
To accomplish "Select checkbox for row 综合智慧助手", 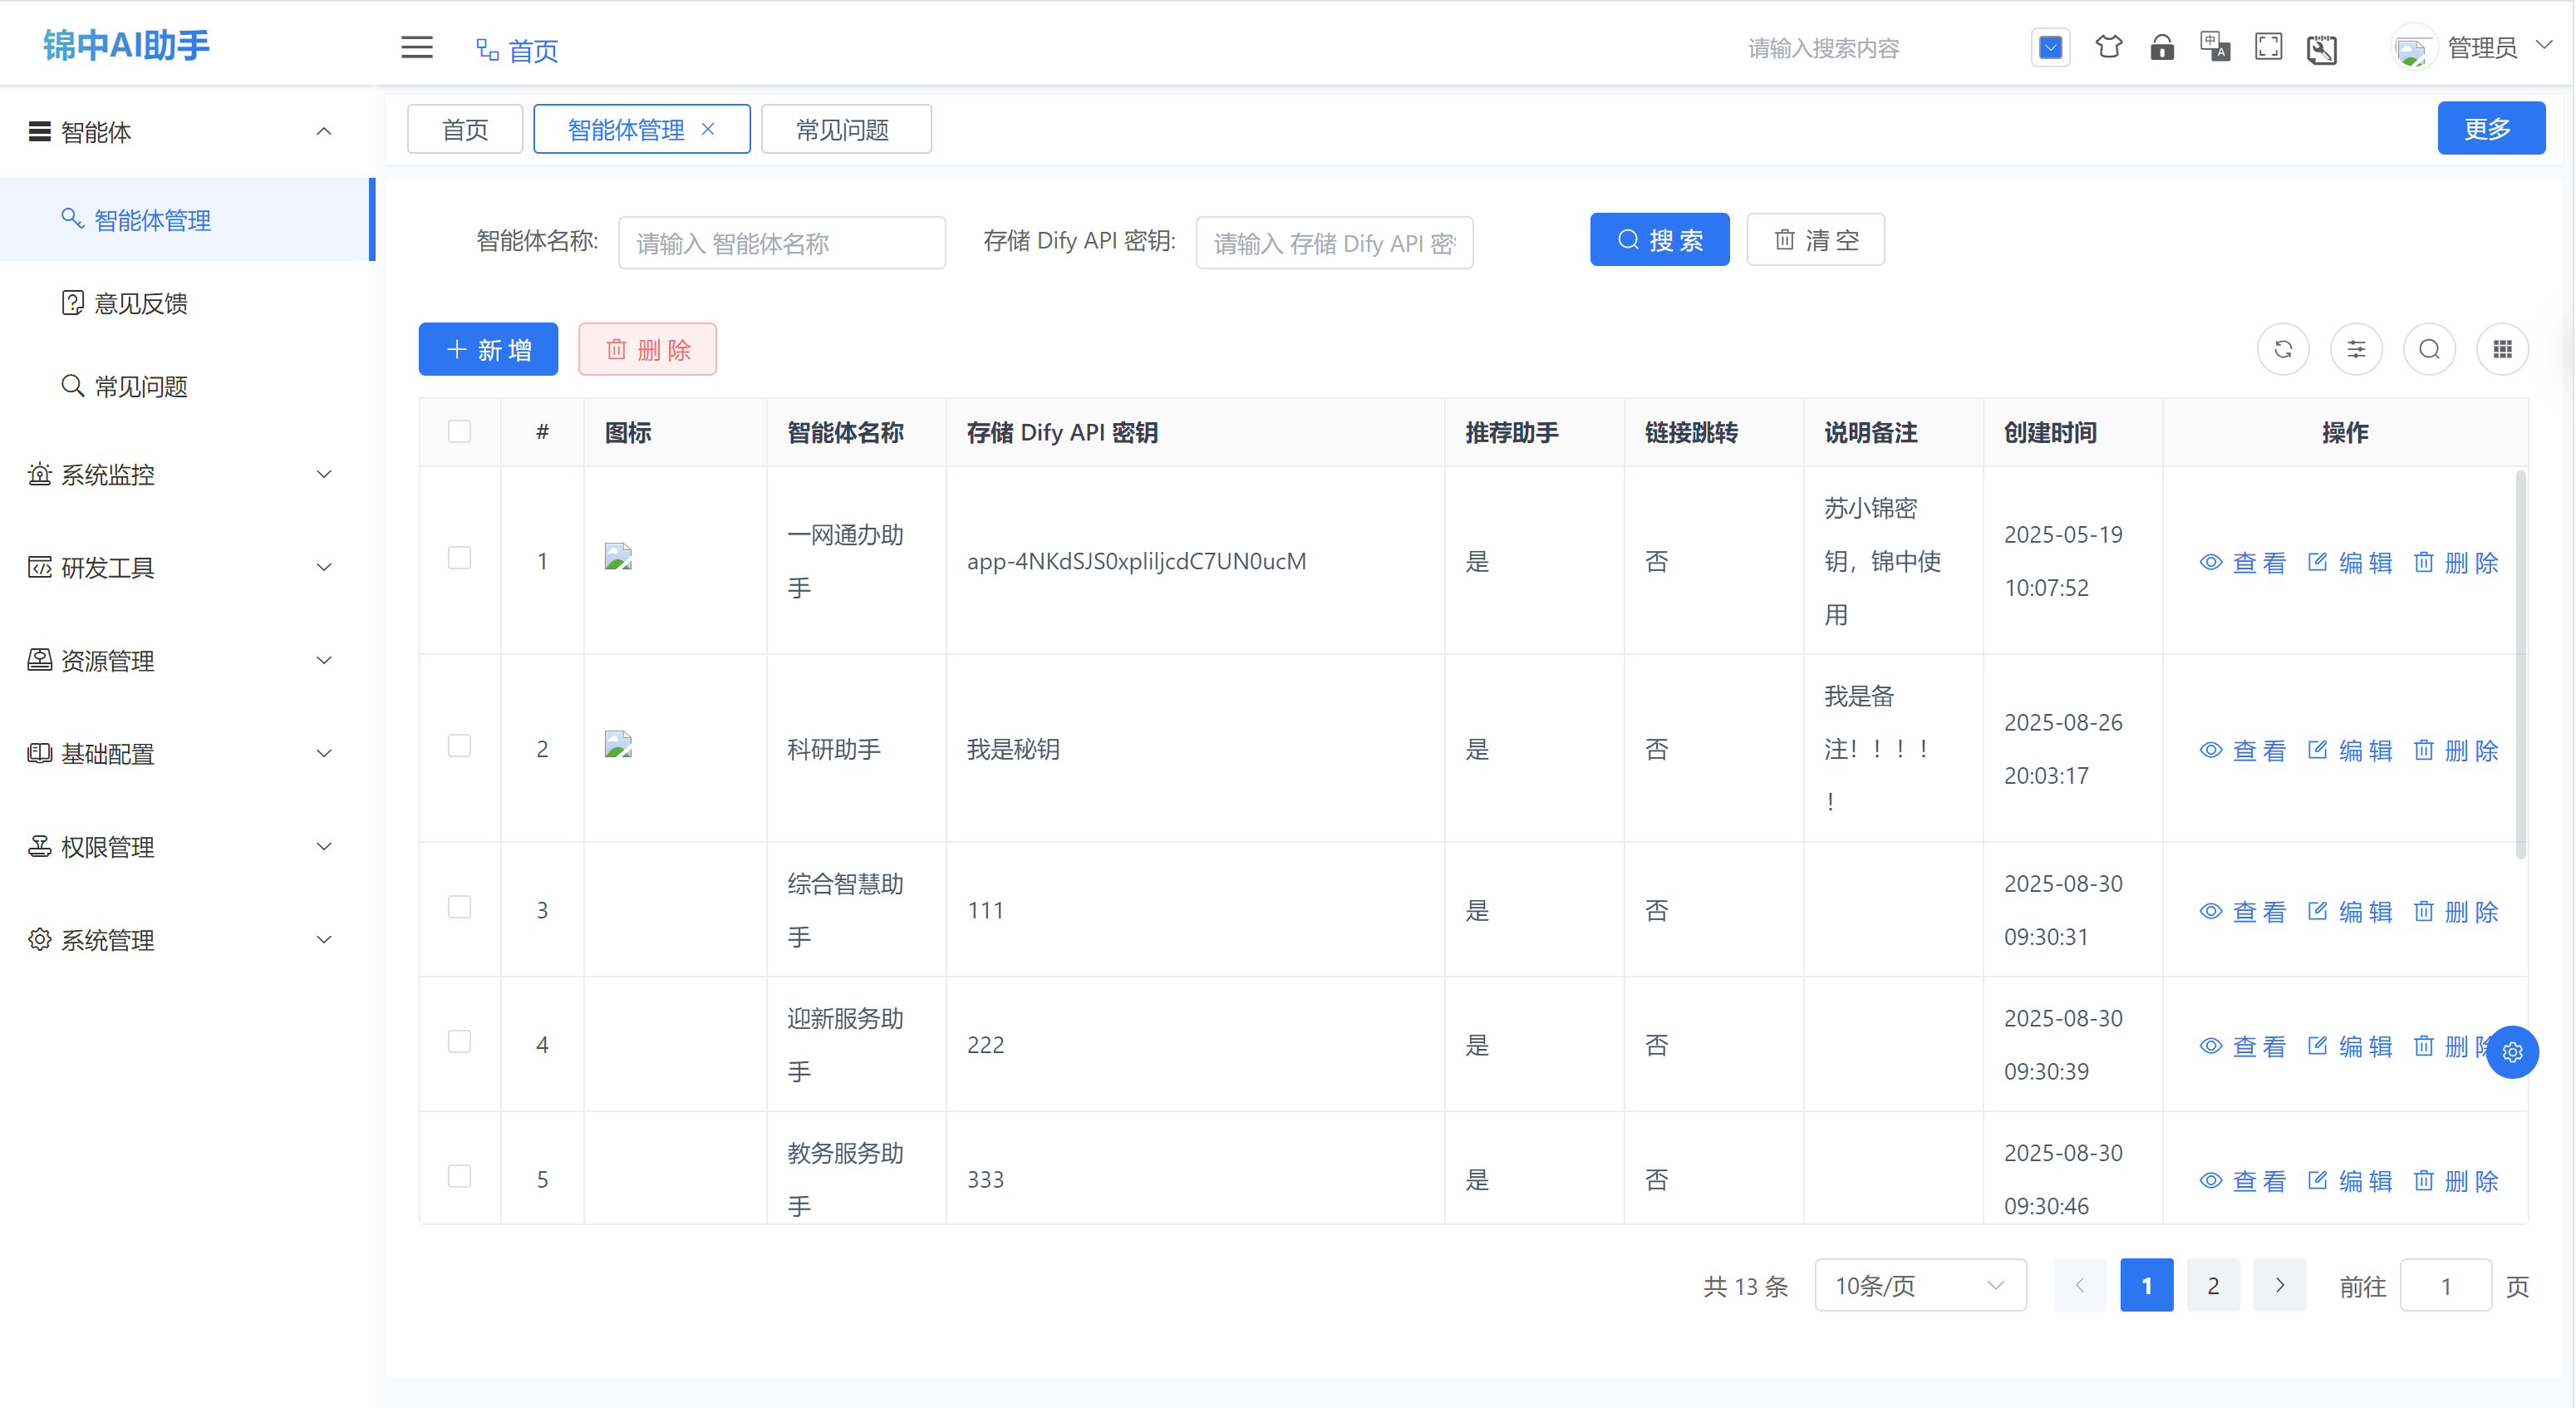I will [x=459, y=907].
